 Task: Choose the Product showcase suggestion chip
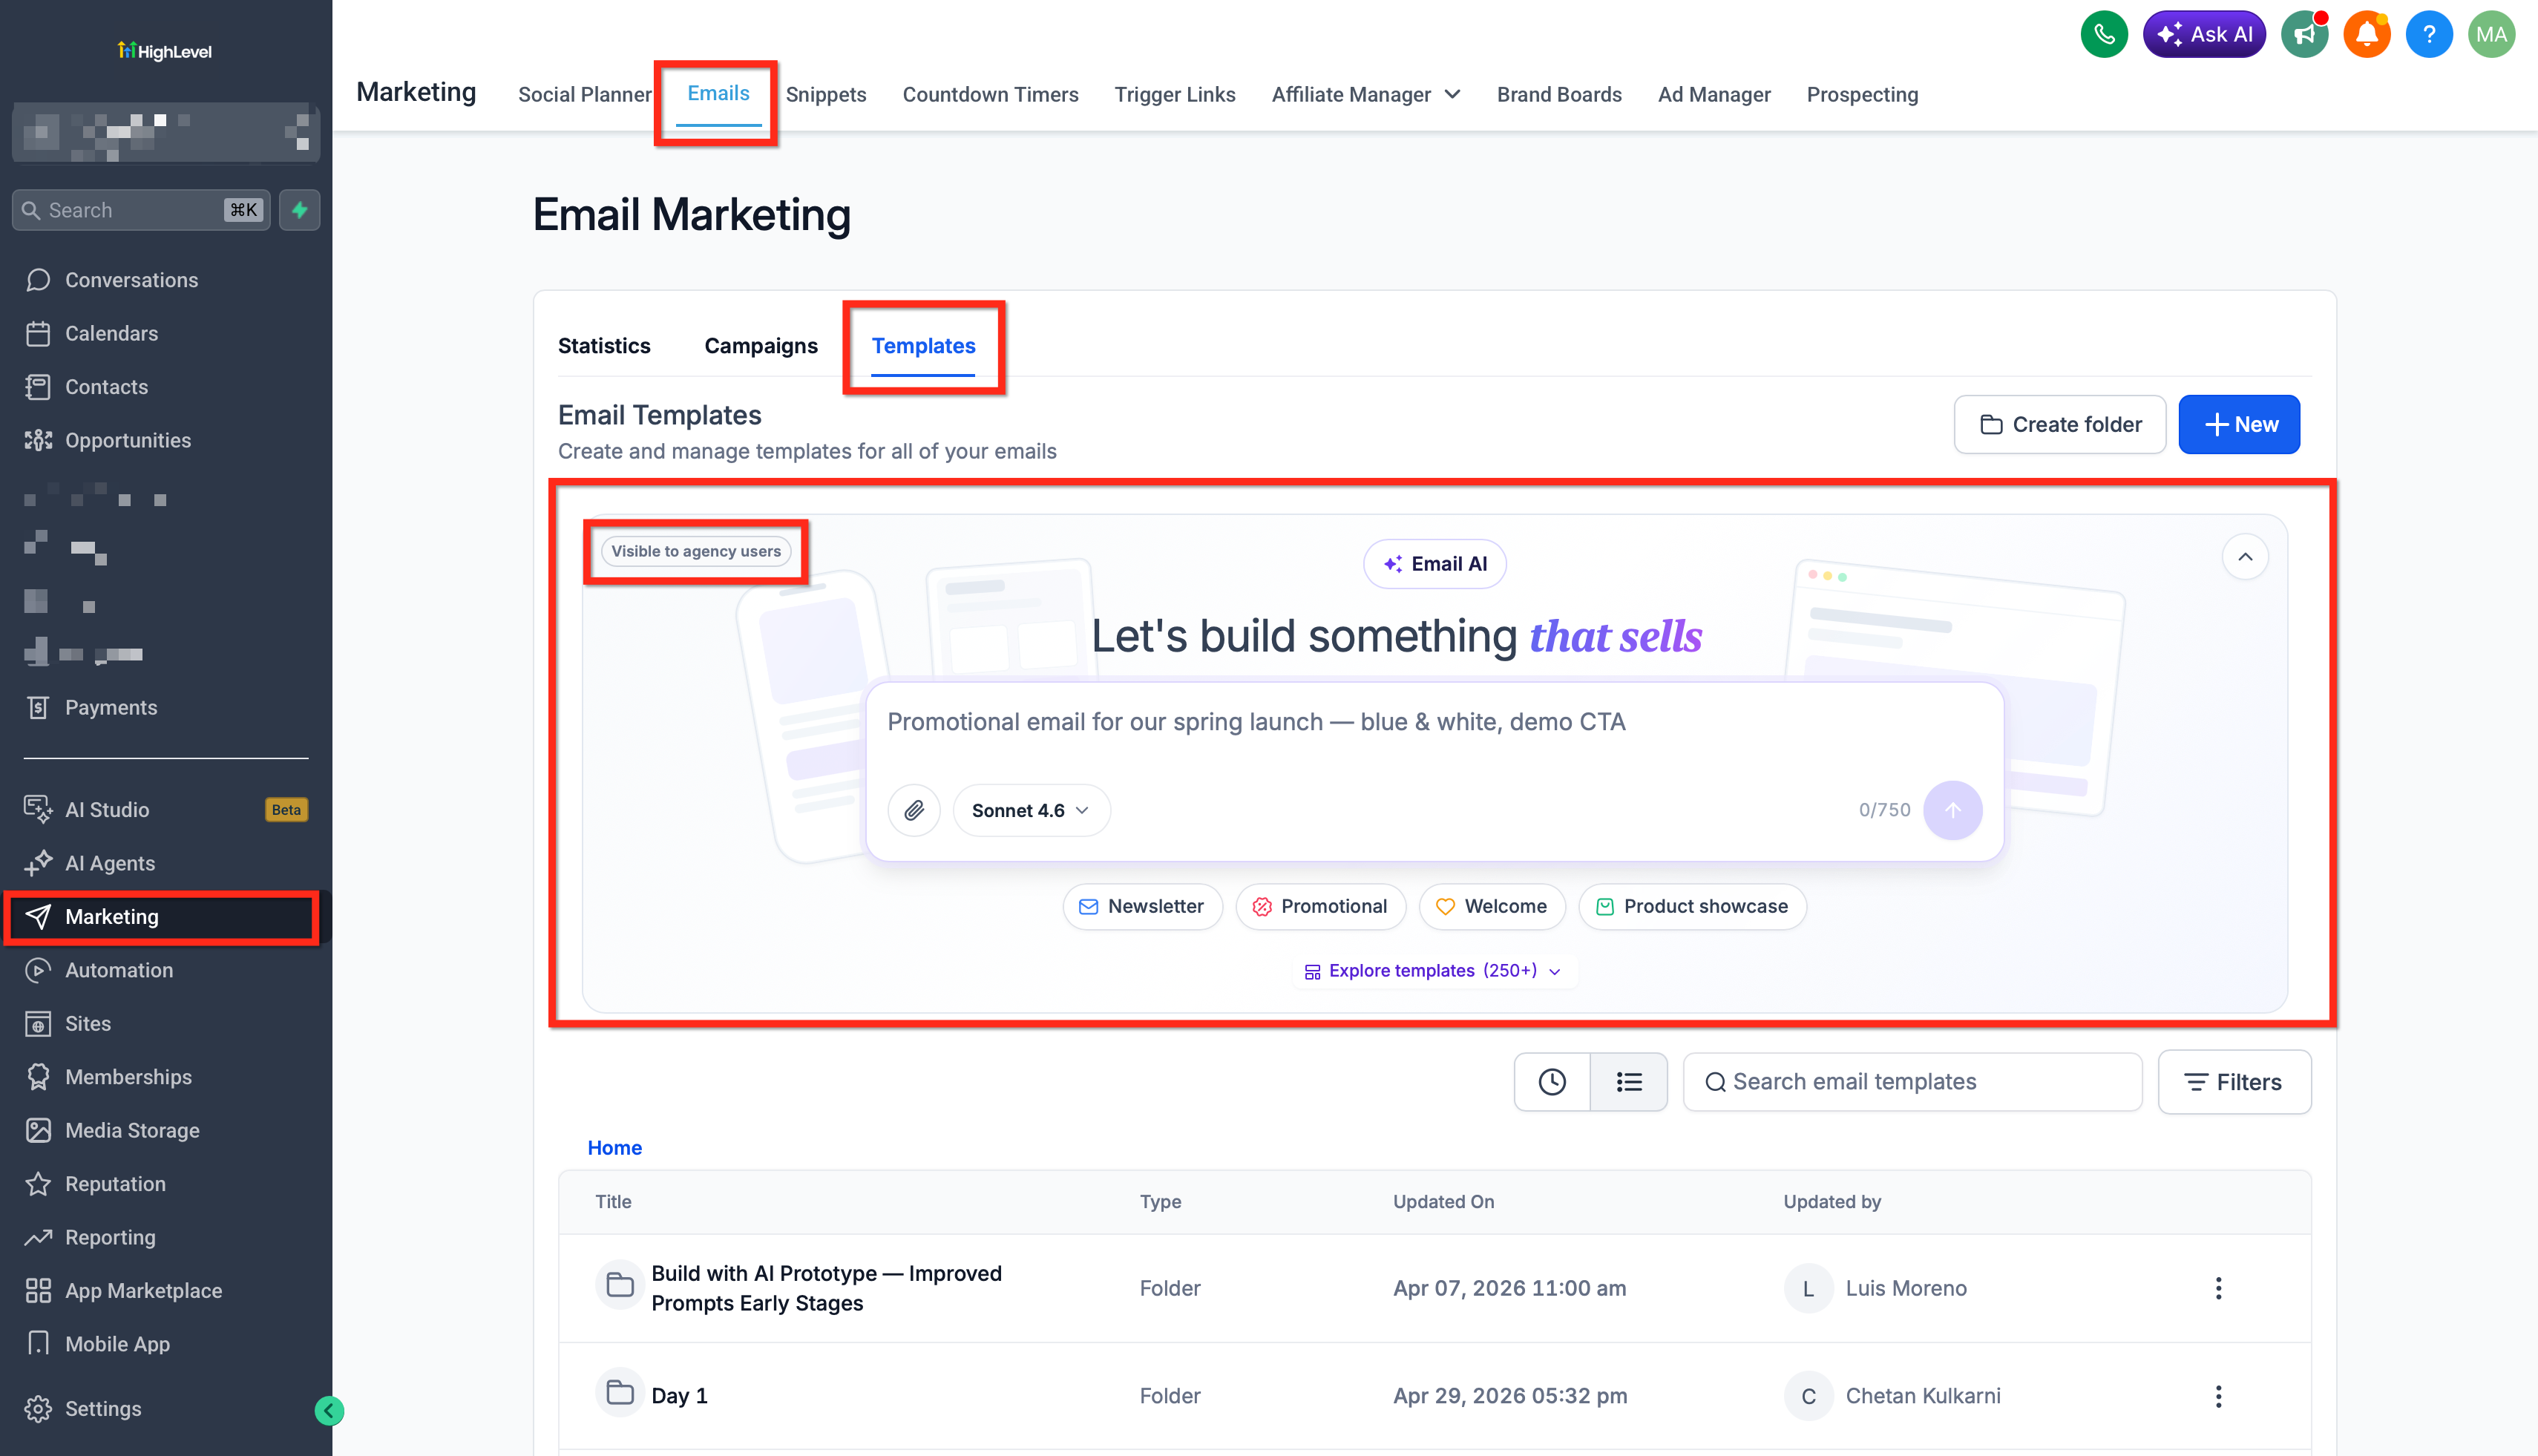click(x=1692, y=907)
